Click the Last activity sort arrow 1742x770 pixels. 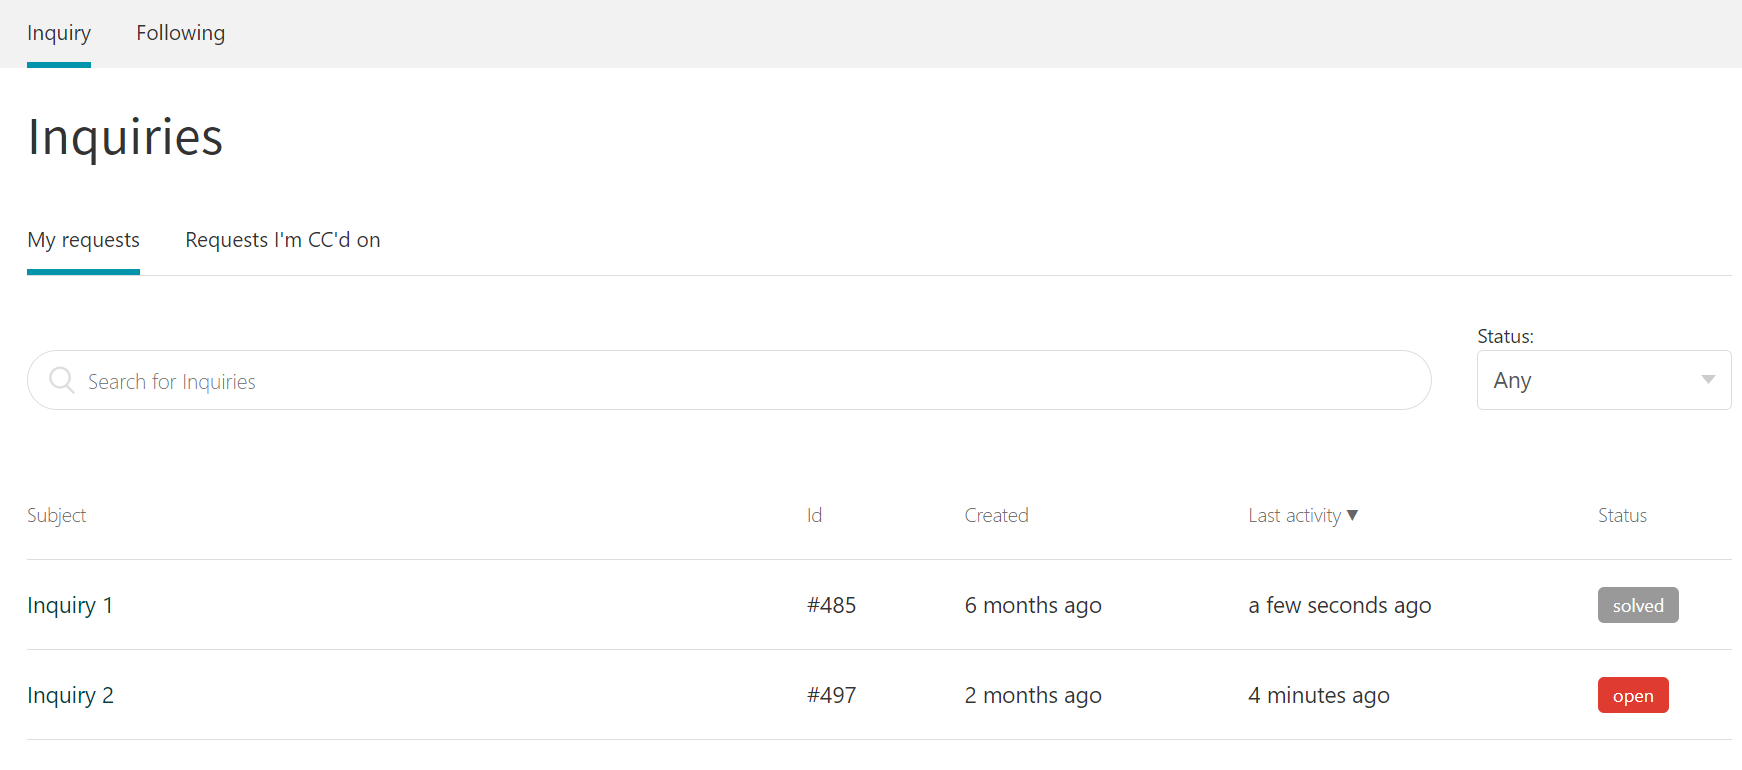click(x=1353, y=515)
